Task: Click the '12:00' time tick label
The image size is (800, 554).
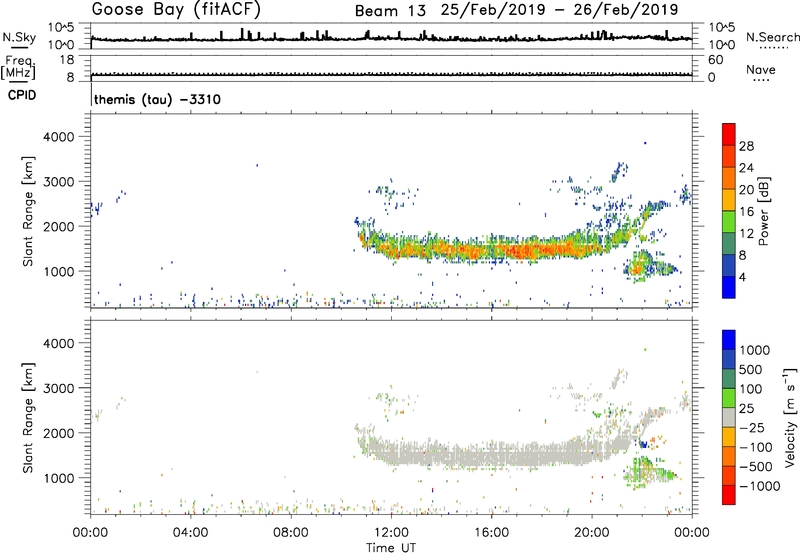Action: pyautogui.click(x=391, y=533)
